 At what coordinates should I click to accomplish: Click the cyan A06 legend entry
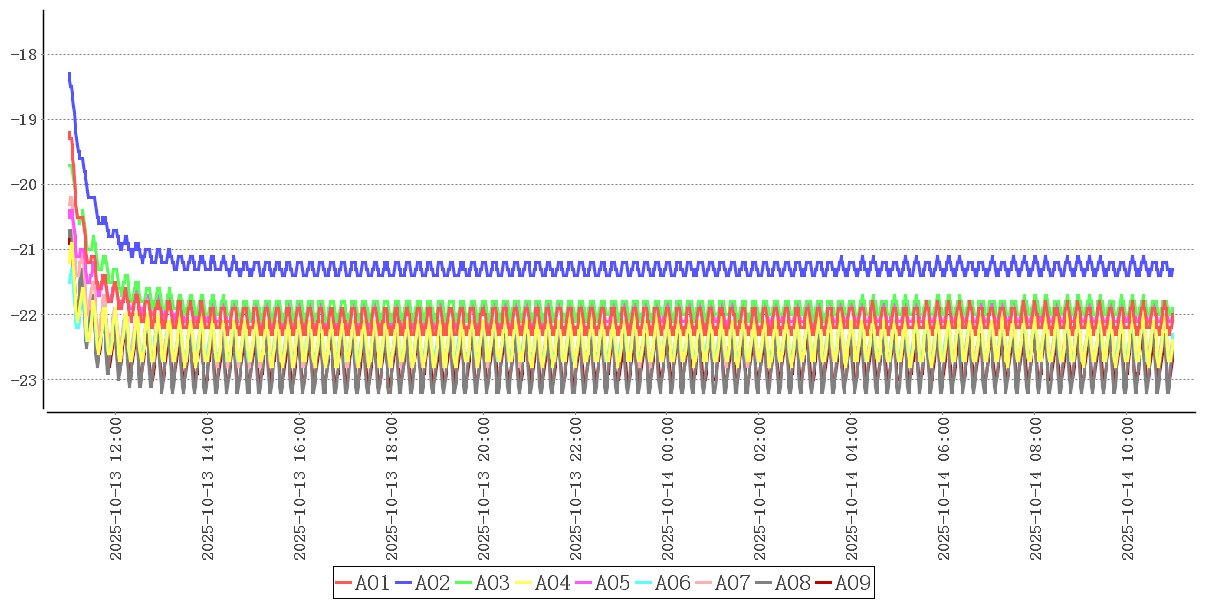click(662, 583)
